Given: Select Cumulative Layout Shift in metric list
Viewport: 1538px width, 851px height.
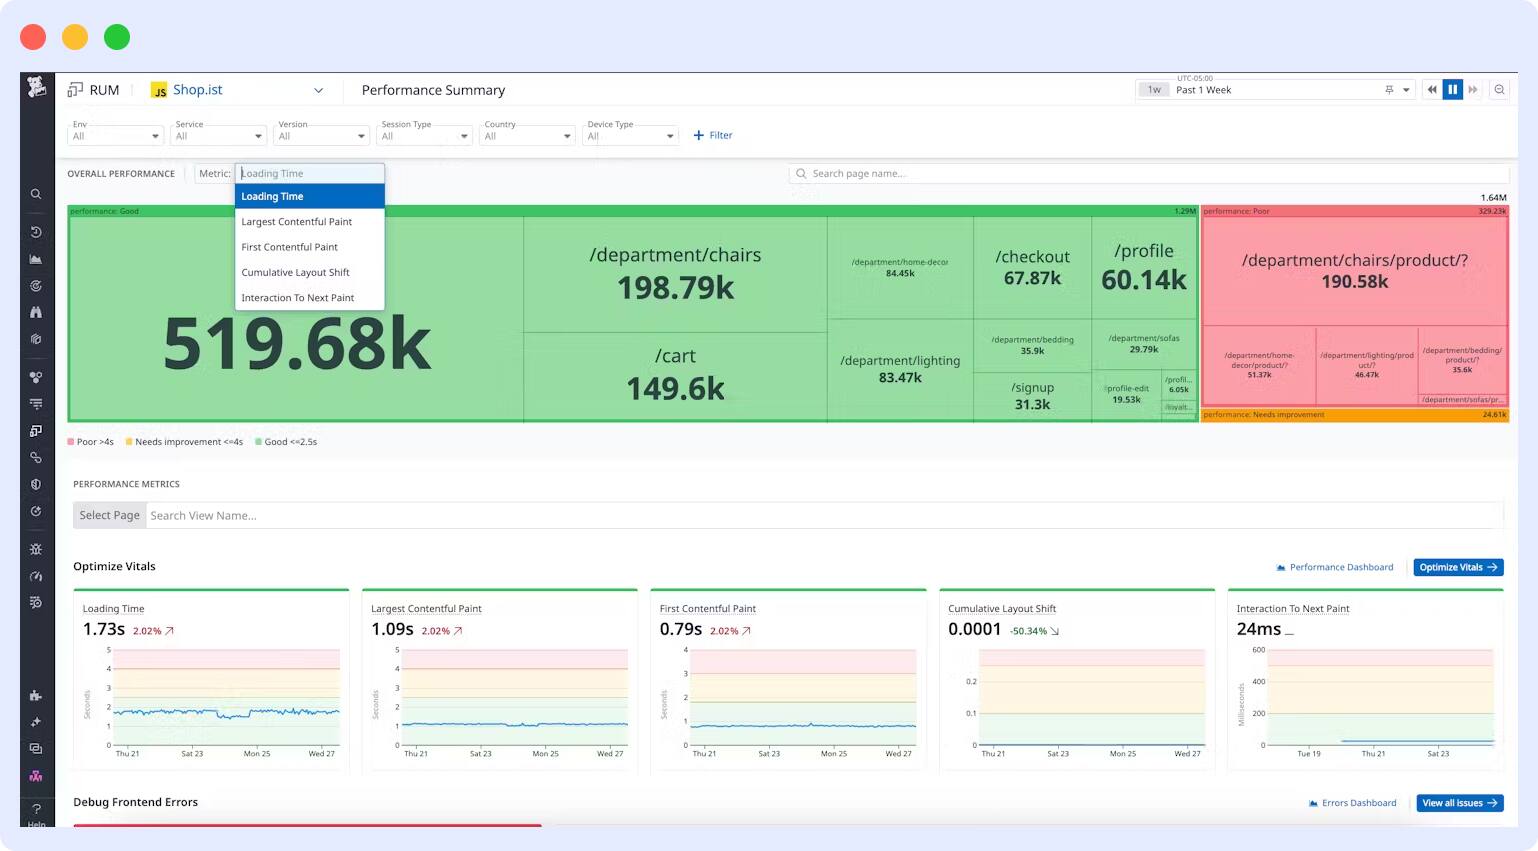Looking at the screenshot, I should pos(310,272).
